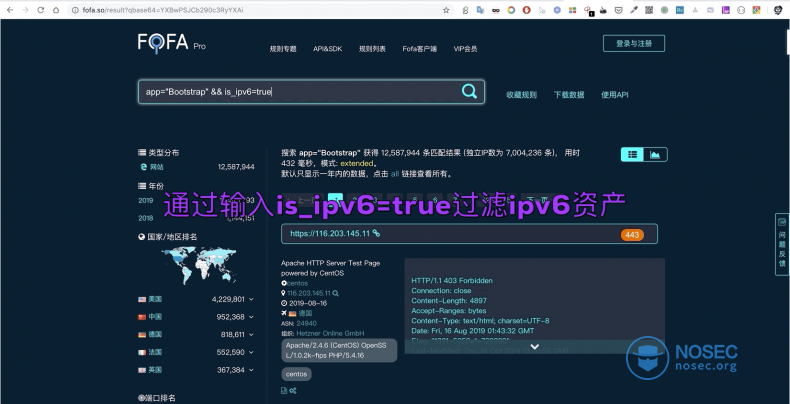Open the Fofa客户端 nav item
The width and height of the screenshot is (790, 404).
pyautogui.click(x=420, y=49)
